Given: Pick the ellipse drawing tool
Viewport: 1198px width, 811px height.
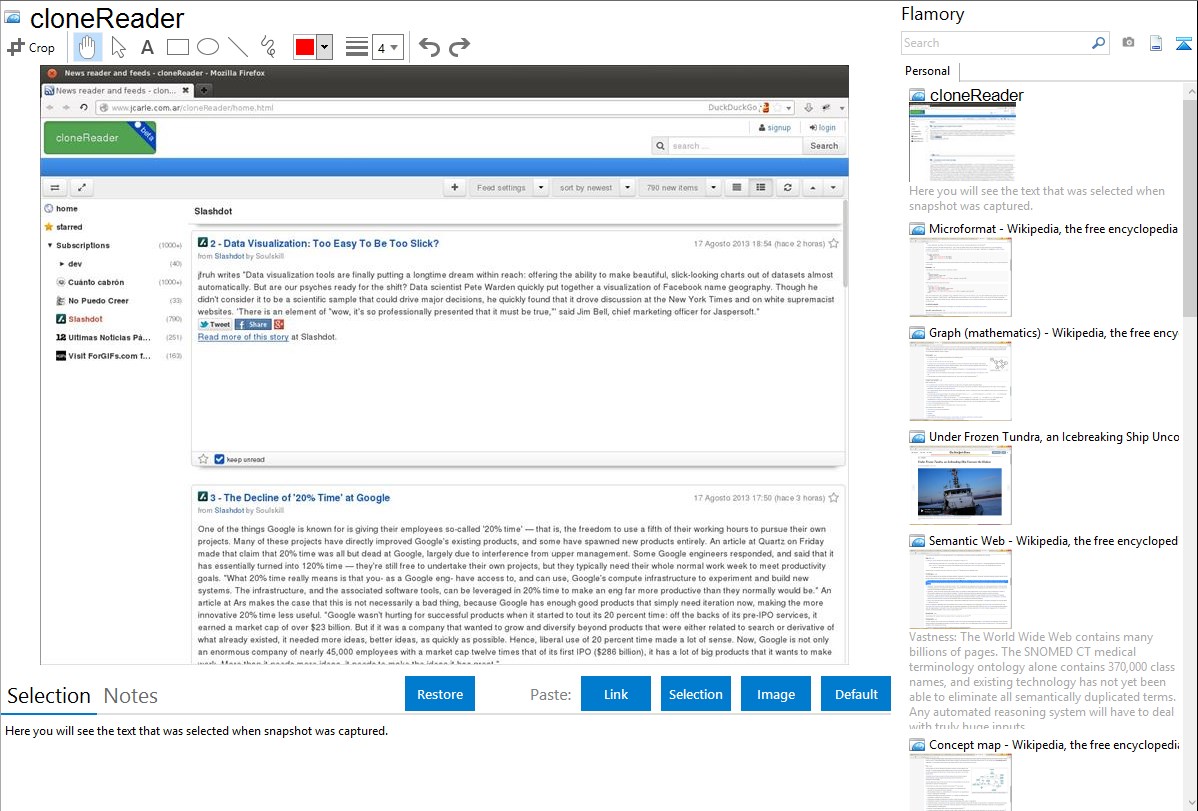Looking at the screenshot, I should (208, 47).
